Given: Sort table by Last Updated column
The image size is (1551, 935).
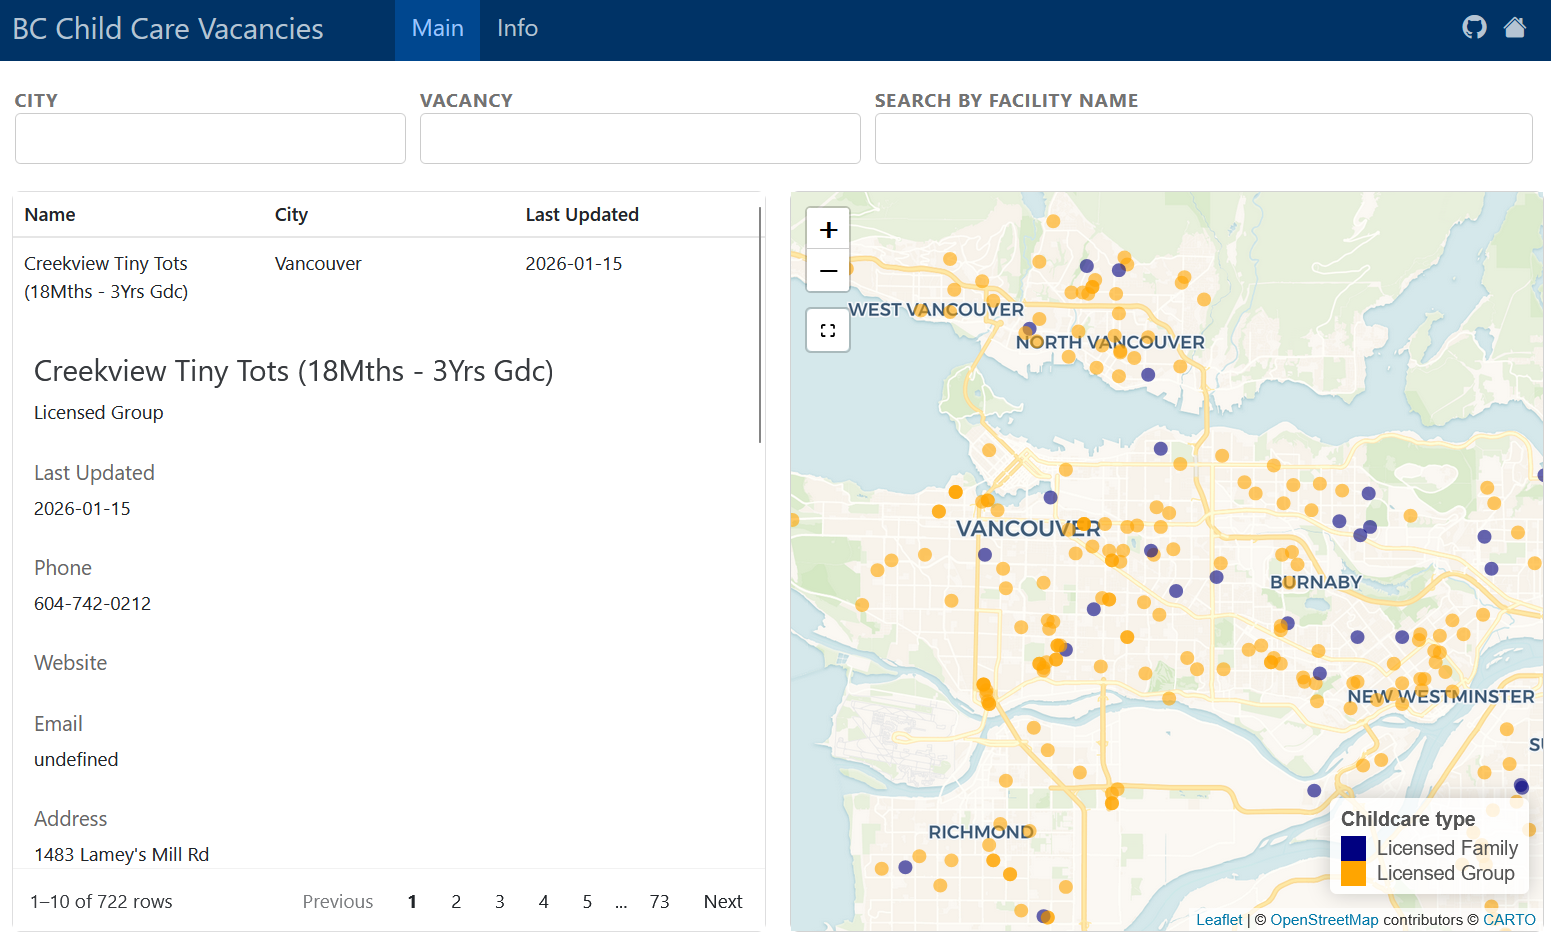Looking at the screenshot, I should 582,215.
